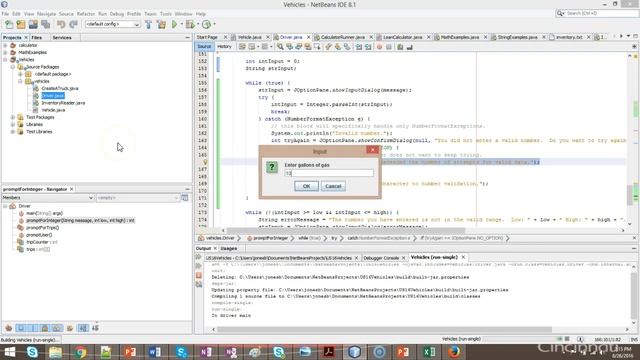640x360 pixels.
Task: Switch to the Services tab
Action: click(x=62, y=38)
